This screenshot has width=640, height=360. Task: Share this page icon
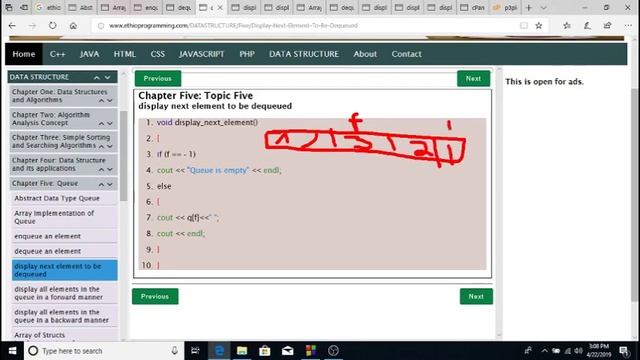[x=608, y=25]
